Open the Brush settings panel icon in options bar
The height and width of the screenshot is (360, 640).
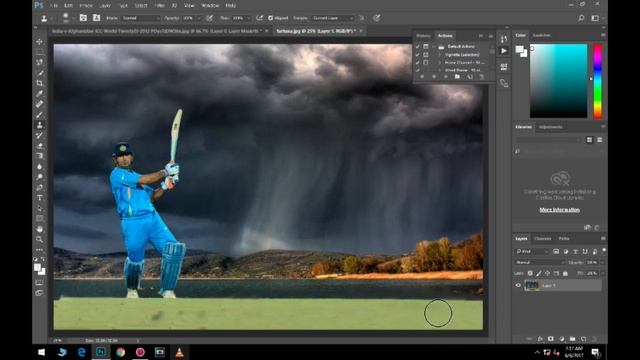(x=83, y=18)
